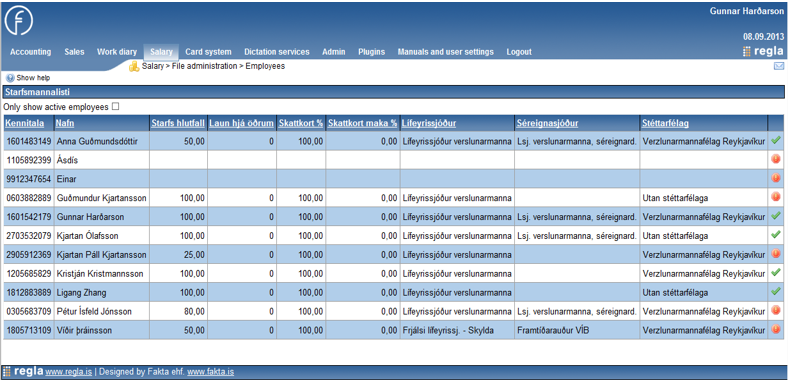Click the 25,00 Starfs hlutfall value
The height and width of the screenshot is (380, 790).
194,255
